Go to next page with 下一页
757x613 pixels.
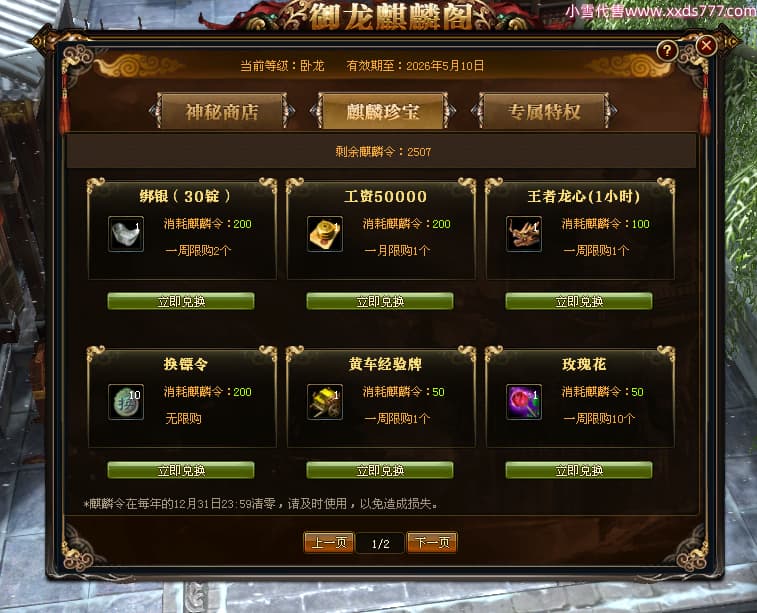point(432,543)
